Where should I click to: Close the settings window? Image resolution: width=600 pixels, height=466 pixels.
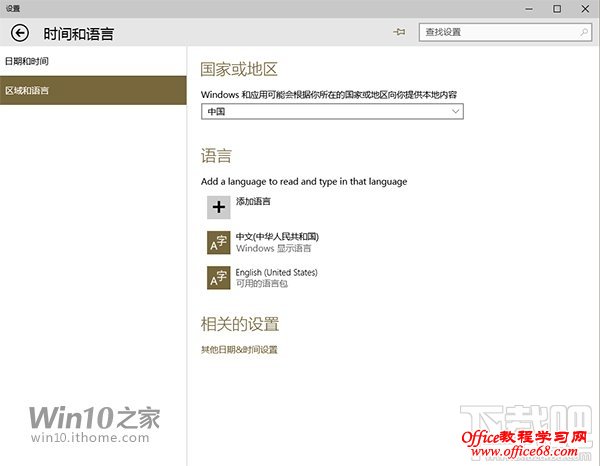pyautogui.click(x=585, y=9)
